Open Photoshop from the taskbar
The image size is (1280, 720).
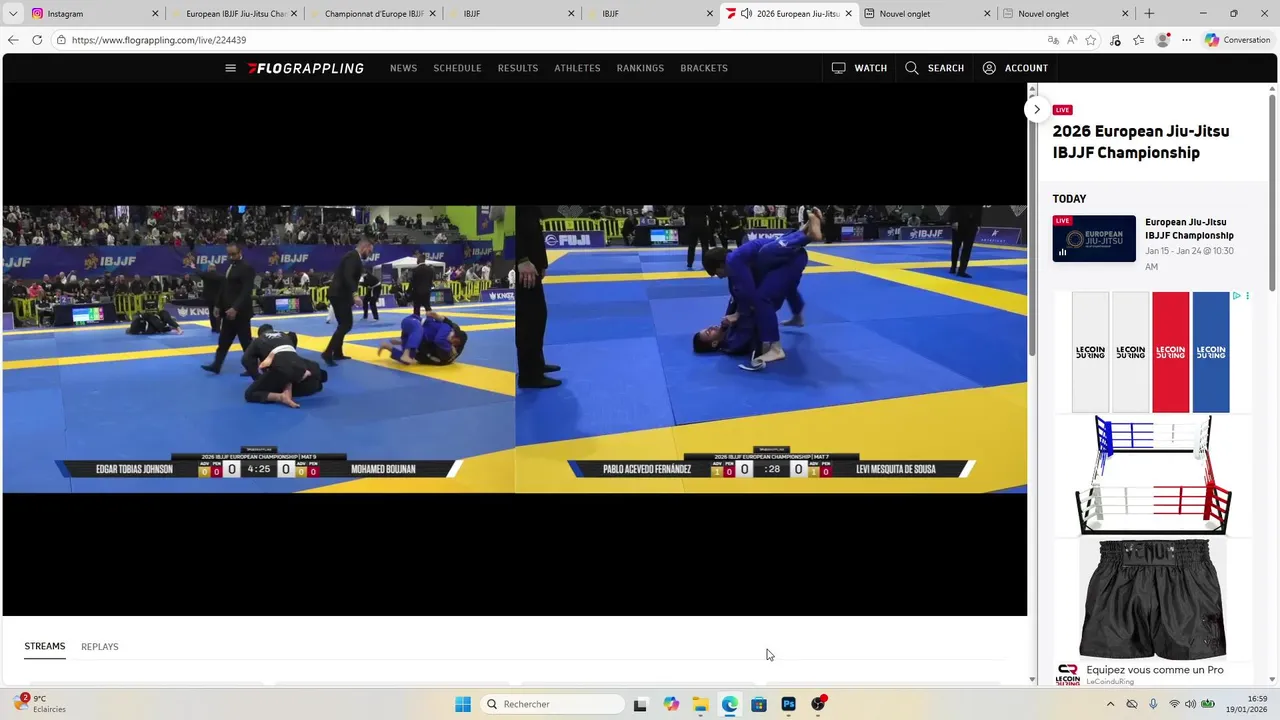788,704
